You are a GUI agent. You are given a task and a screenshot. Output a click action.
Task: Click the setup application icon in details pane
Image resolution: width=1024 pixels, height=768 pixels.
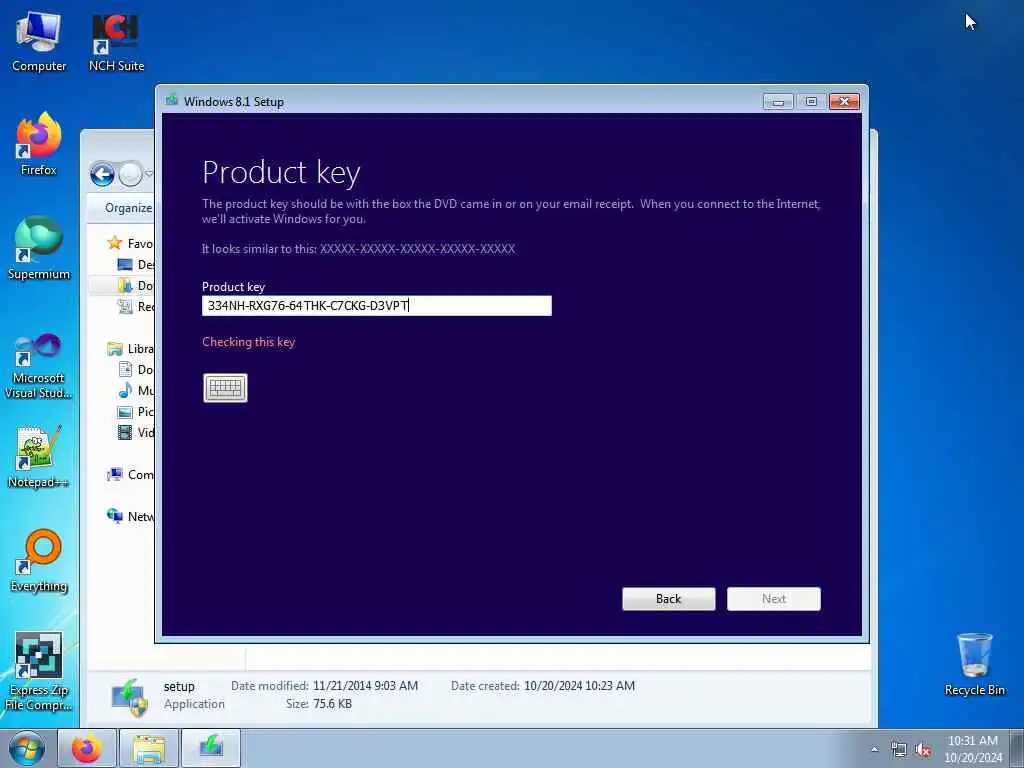pos(130,696)
